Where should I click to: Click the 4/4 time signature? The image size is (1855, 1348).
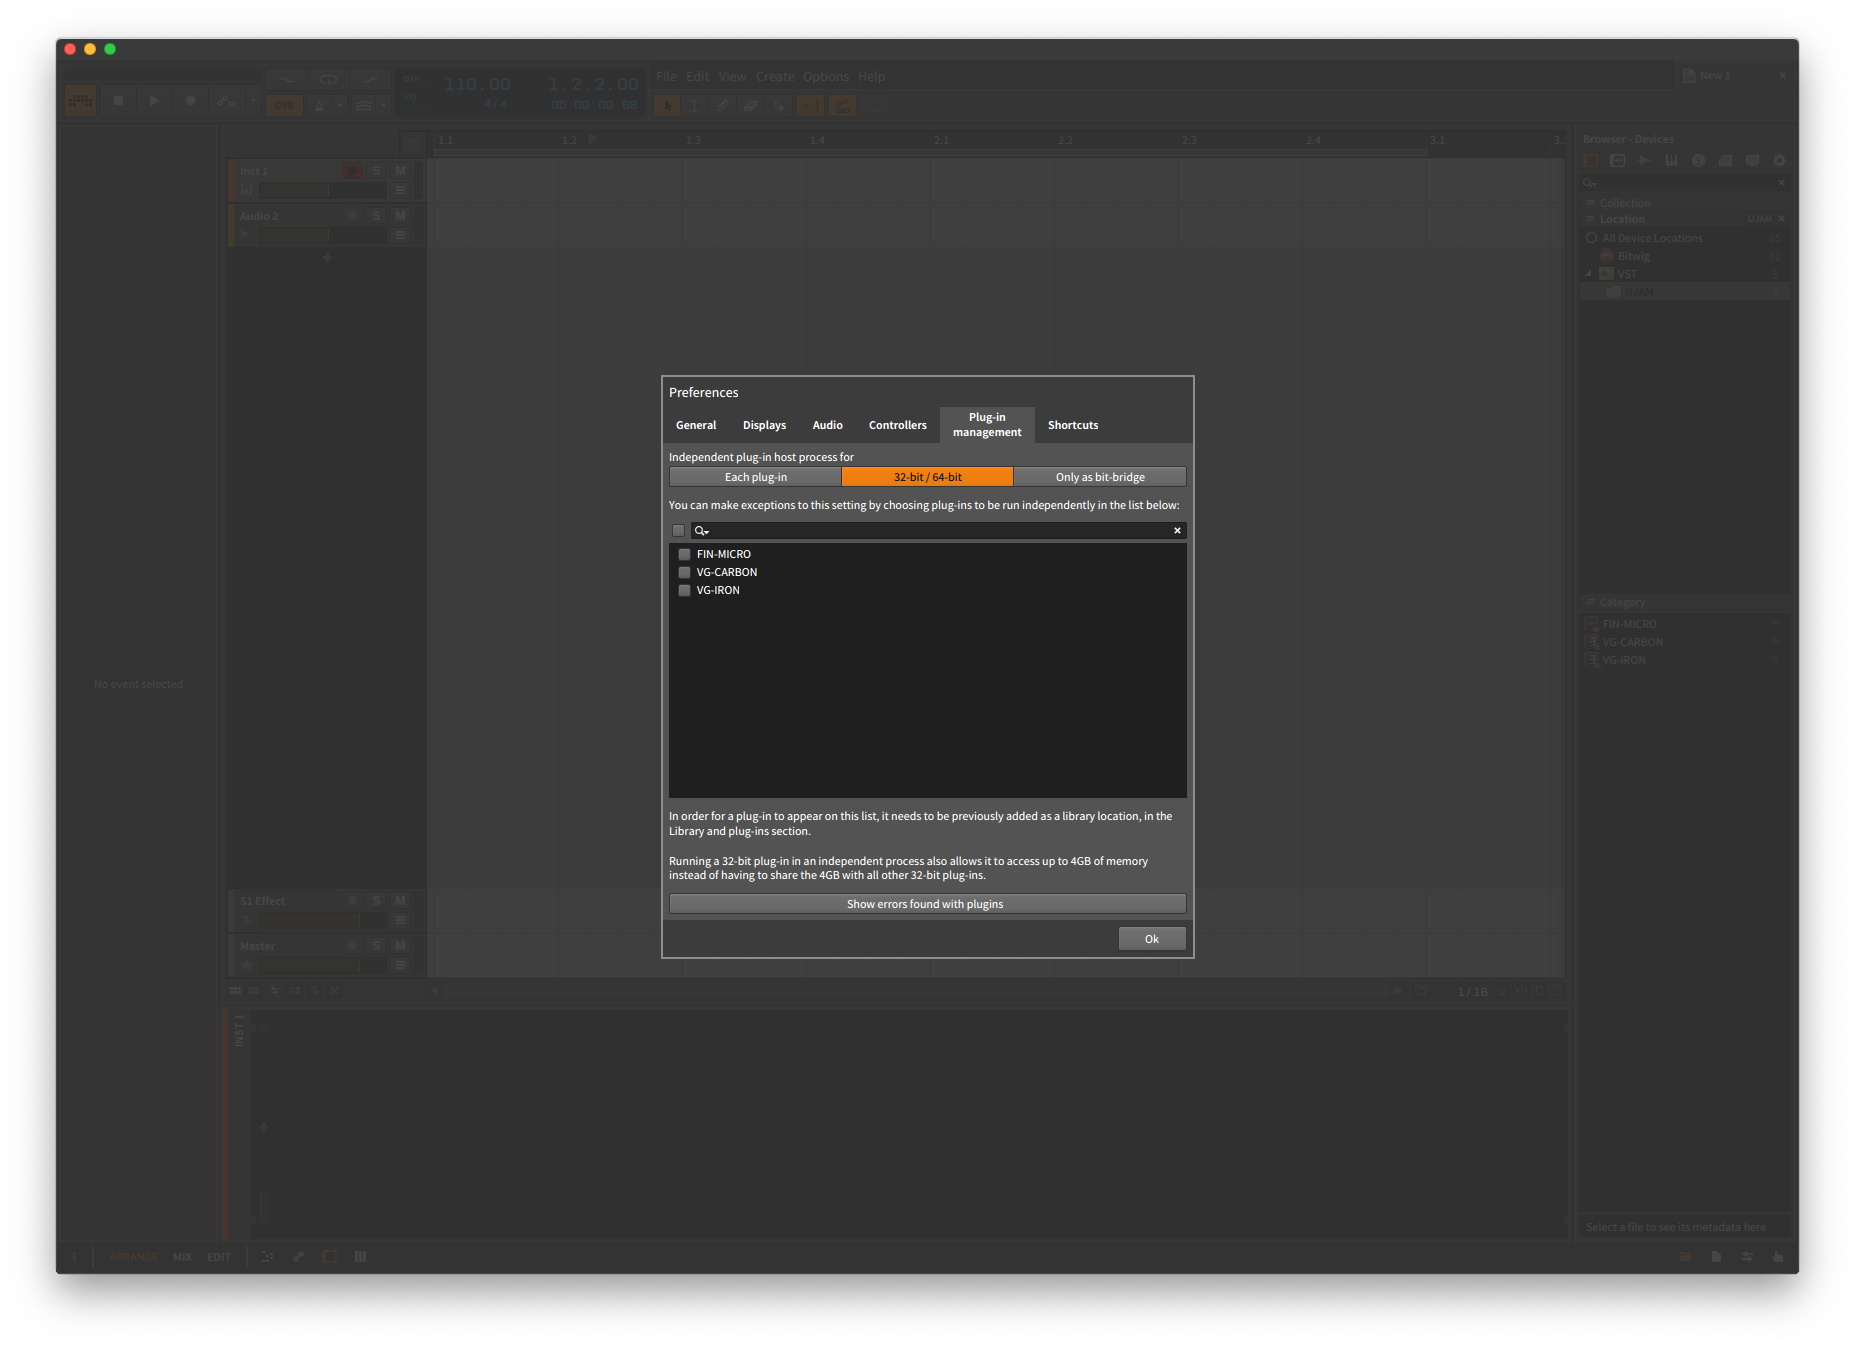[x=495, y=104]
